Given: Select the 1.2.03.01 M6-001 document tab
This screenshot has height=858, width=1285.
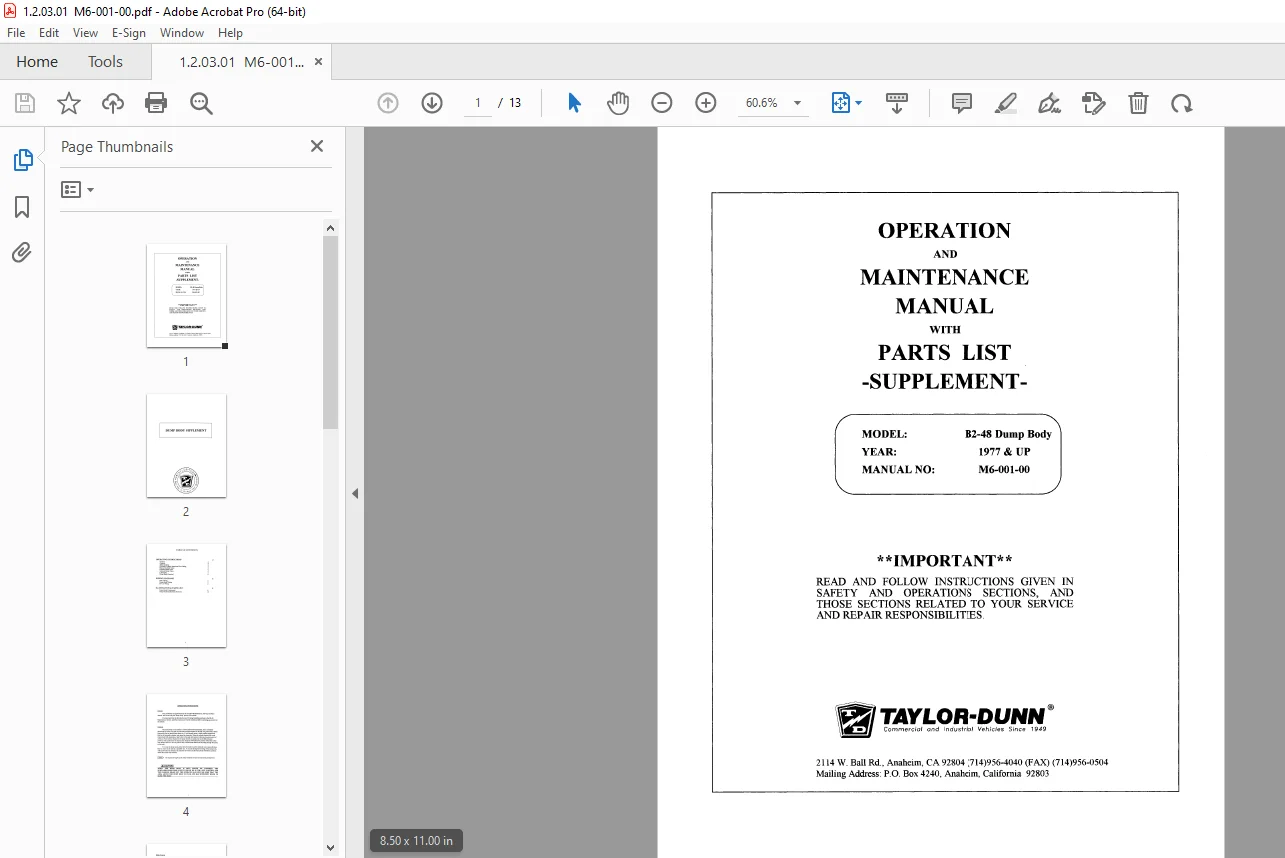Looking at the screenshot, I should [x=241, y=62].
